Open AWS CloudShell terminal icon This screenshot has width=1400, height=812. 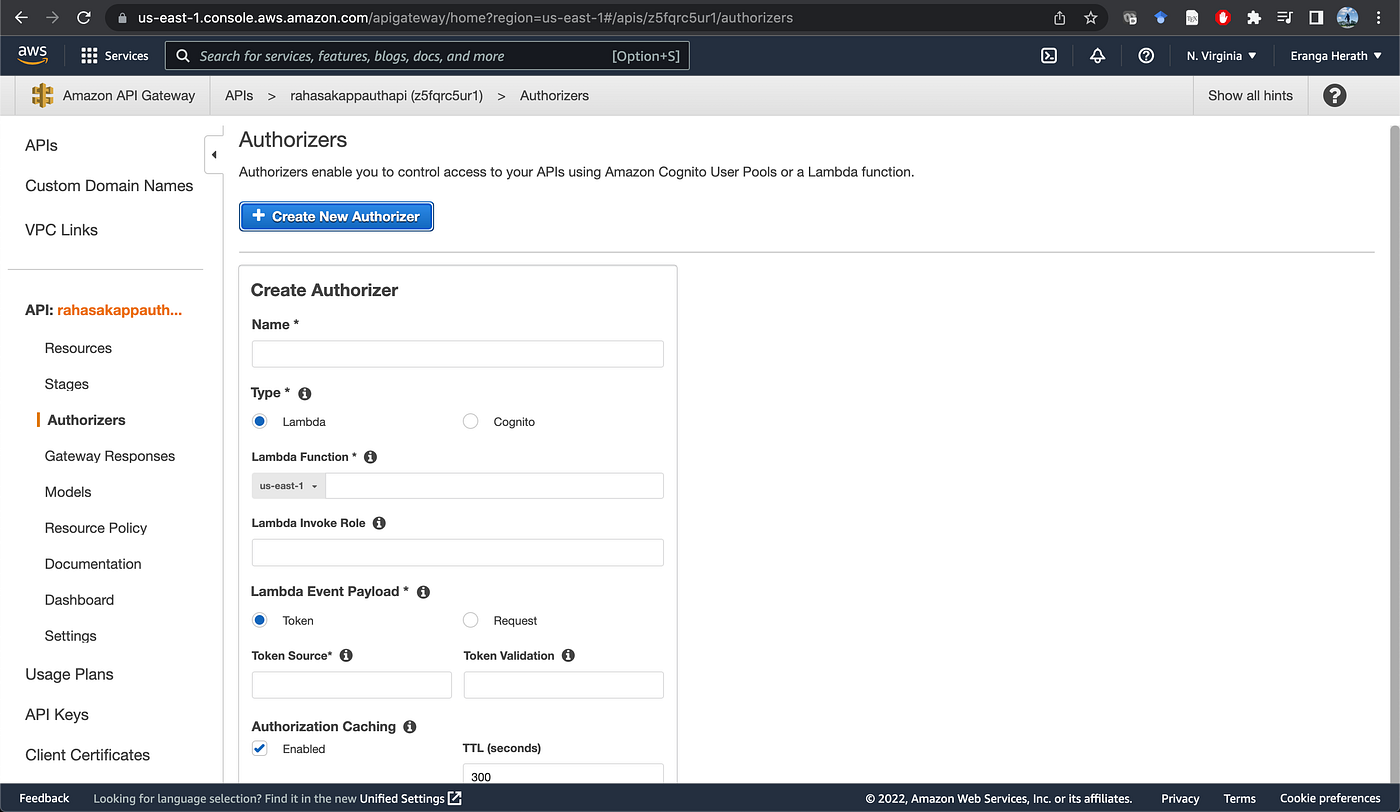pos(1049,56)
